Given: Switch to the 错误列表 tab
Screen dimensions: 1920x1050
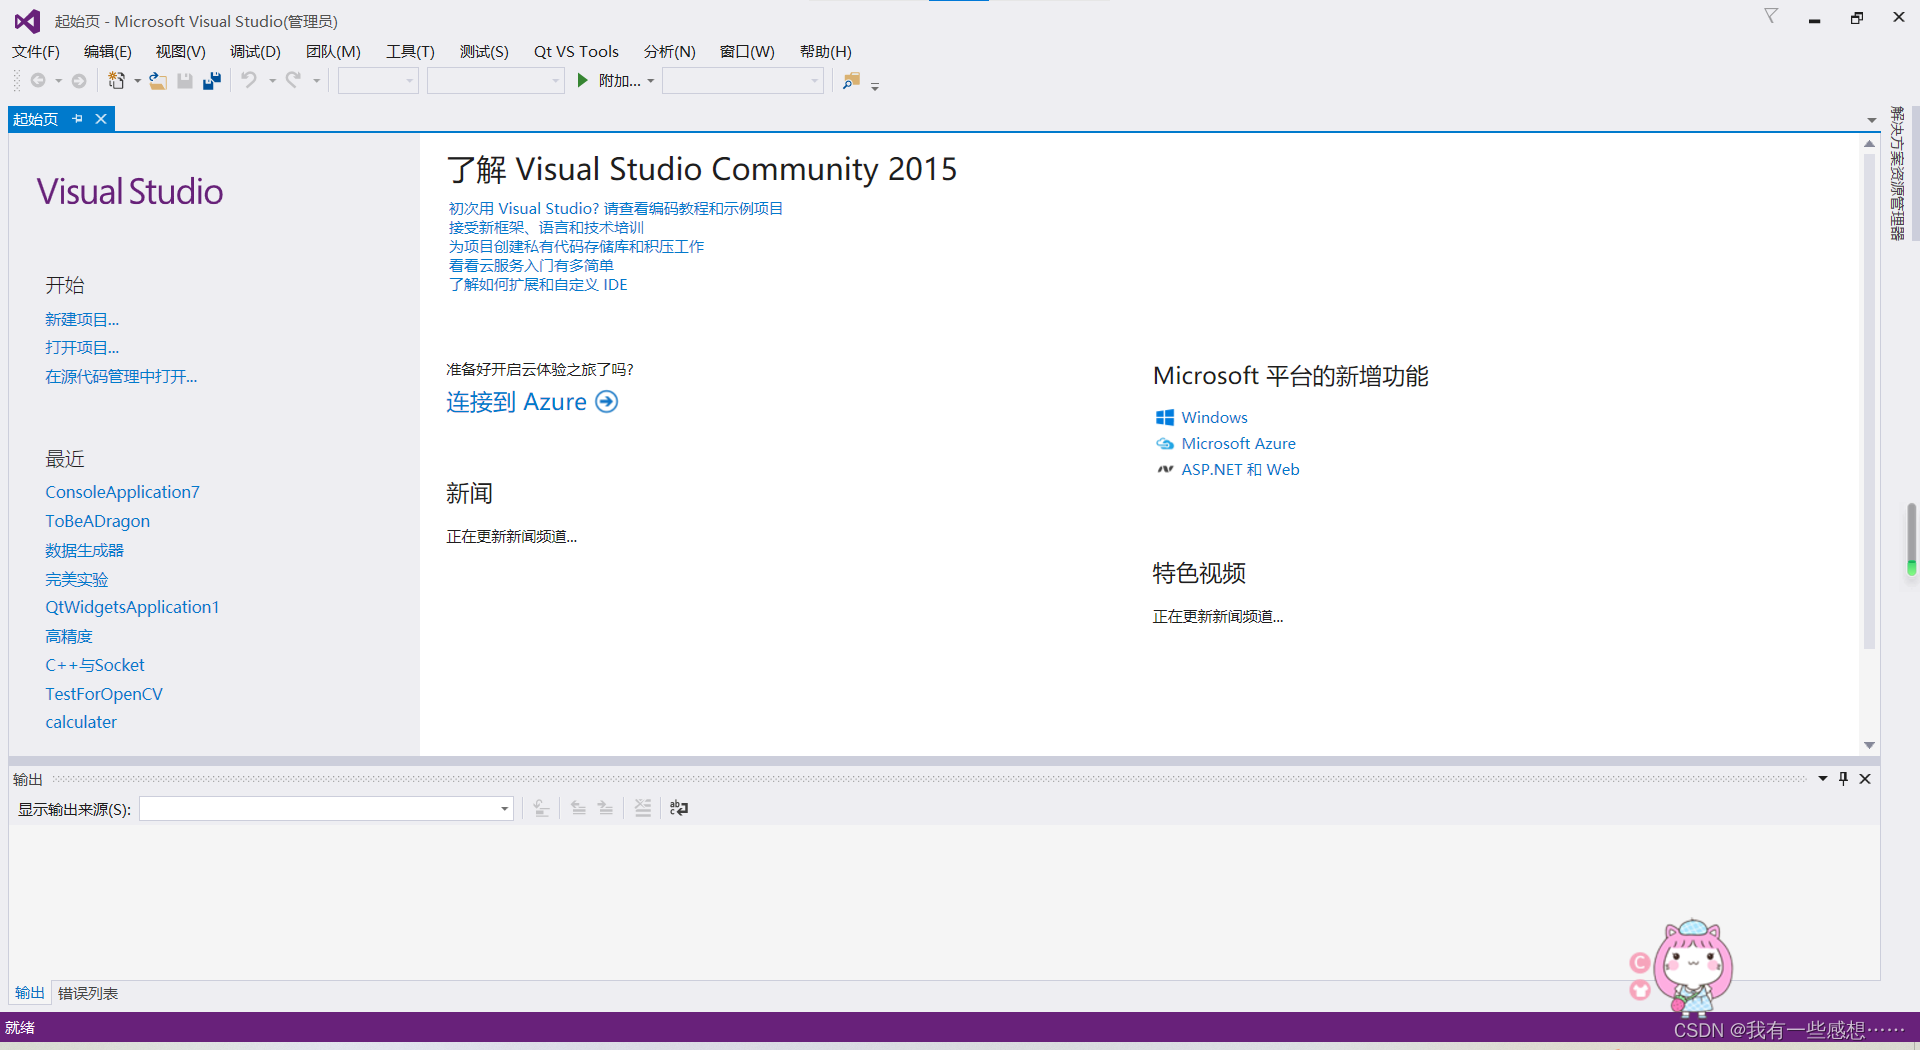Looking at the screenshot, I should point(88,993).
